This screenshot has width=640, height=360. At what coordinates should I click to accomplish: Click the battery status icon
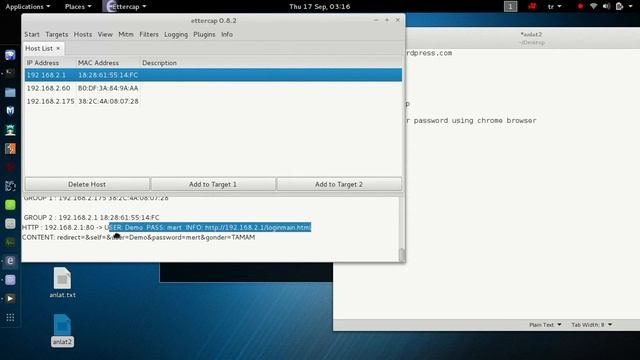point(619,7)
